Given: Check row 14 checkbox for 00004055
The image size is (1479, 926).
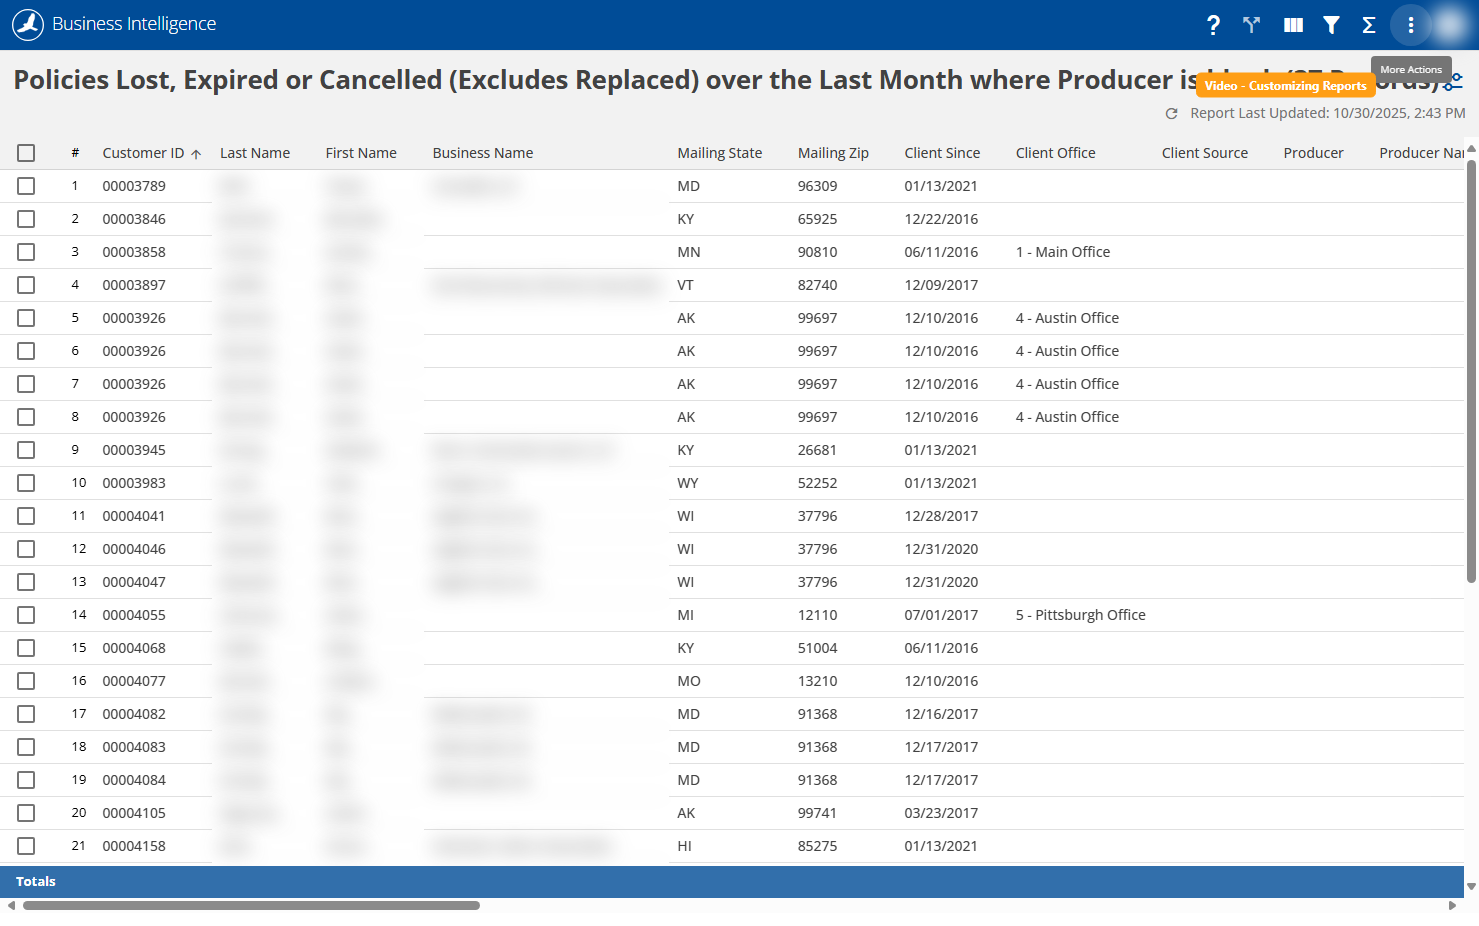Looking at the screenshot, I should [26, 615].
